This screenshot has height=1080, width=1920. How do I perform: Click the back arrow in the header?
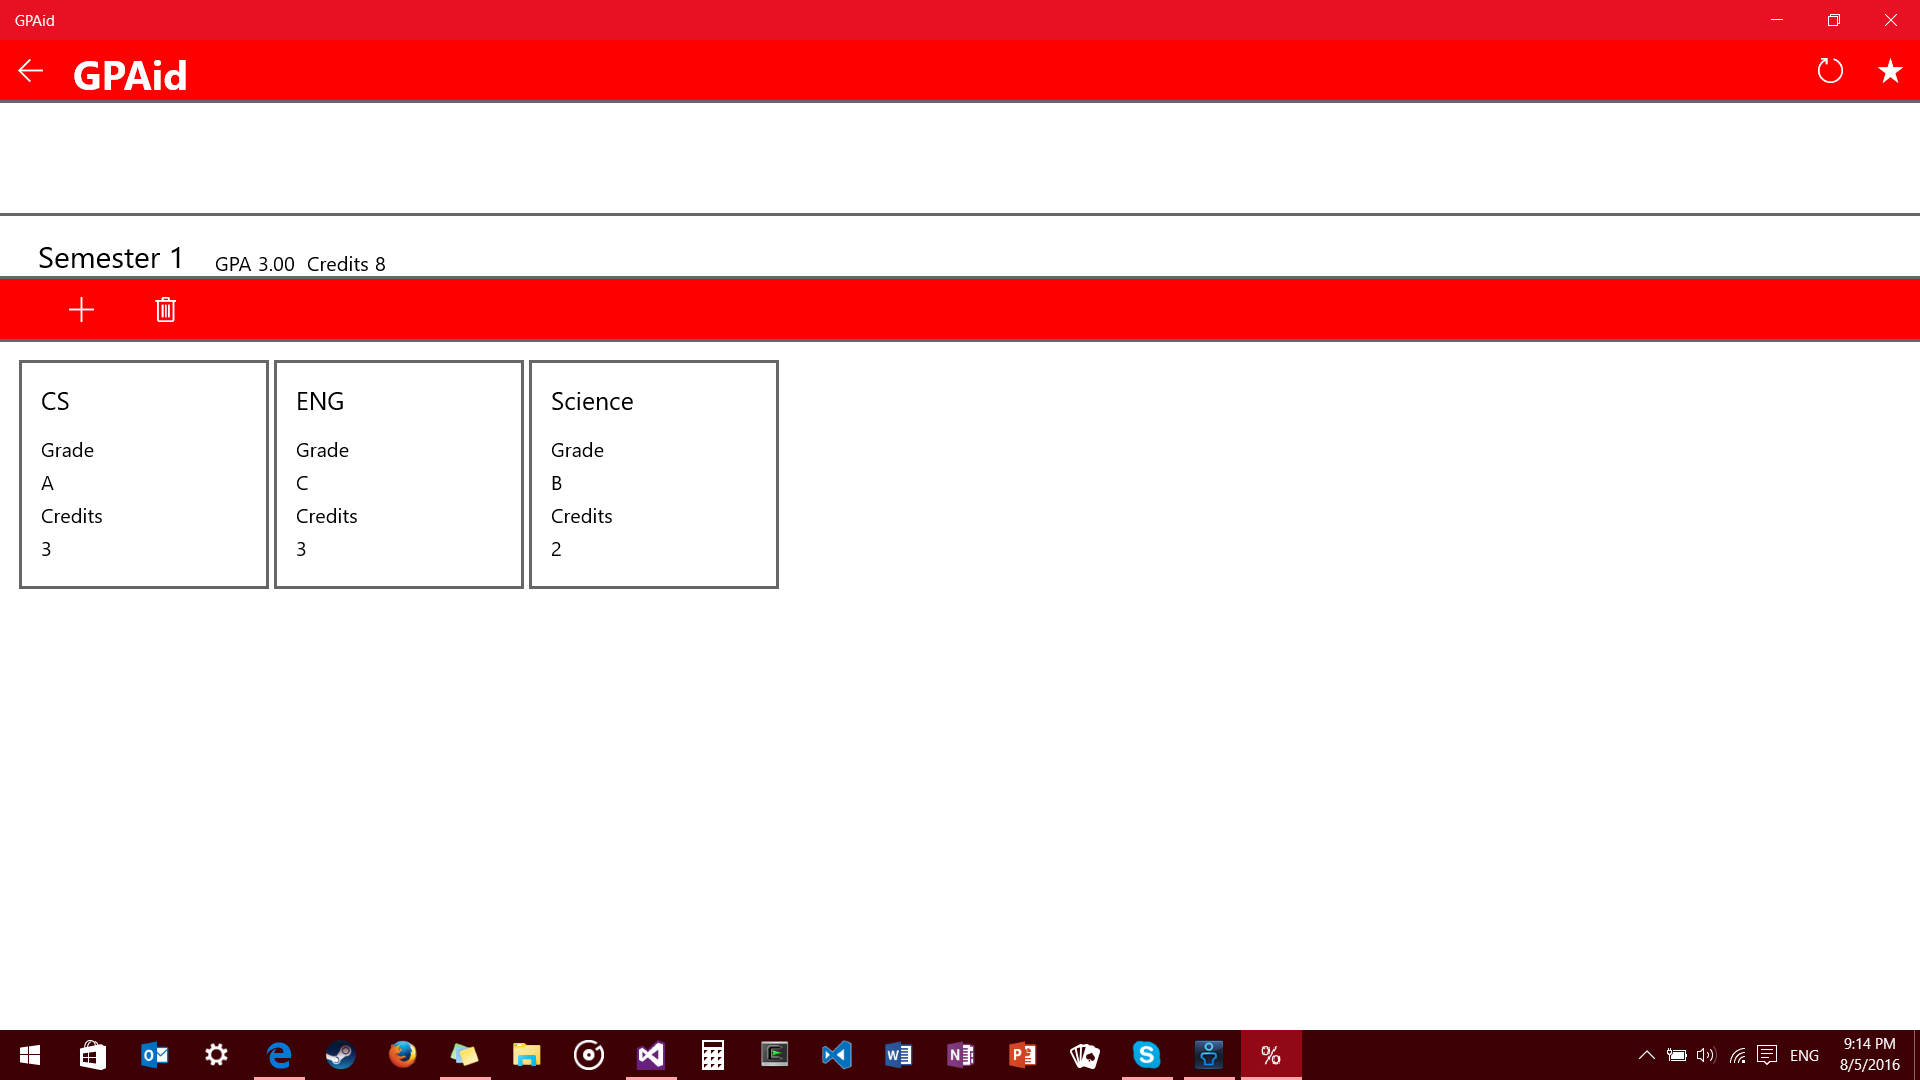31,71
